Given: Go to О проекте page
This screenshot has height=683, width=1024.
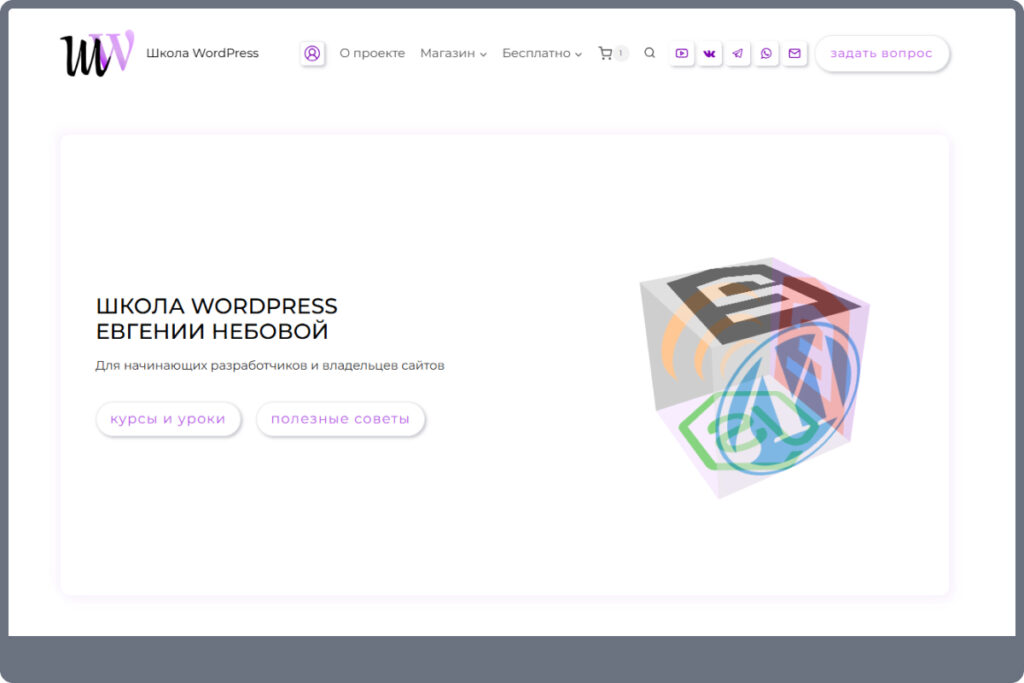Looking at the screenshot, I should (372, 54).
